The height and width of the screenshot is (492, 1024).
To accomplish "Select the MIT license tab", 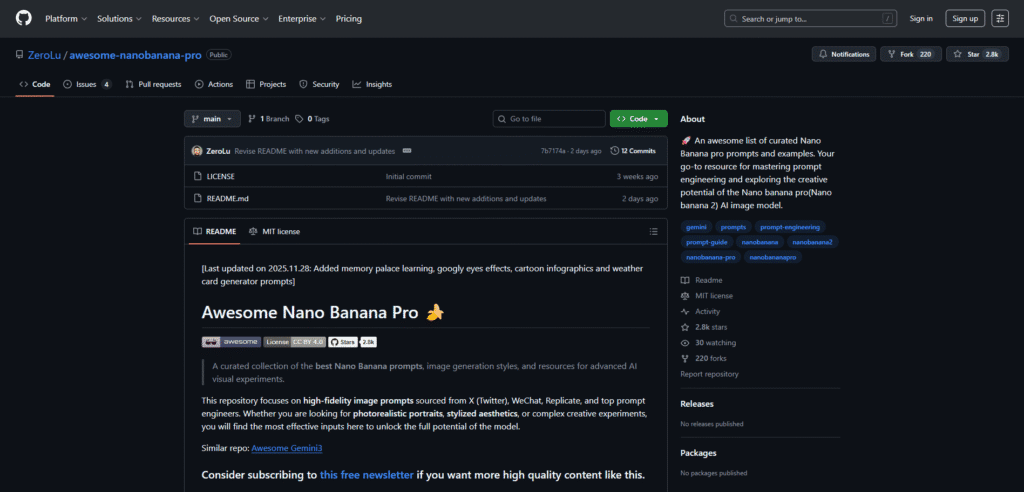I will pyautogui.click(x=274, y=231).
